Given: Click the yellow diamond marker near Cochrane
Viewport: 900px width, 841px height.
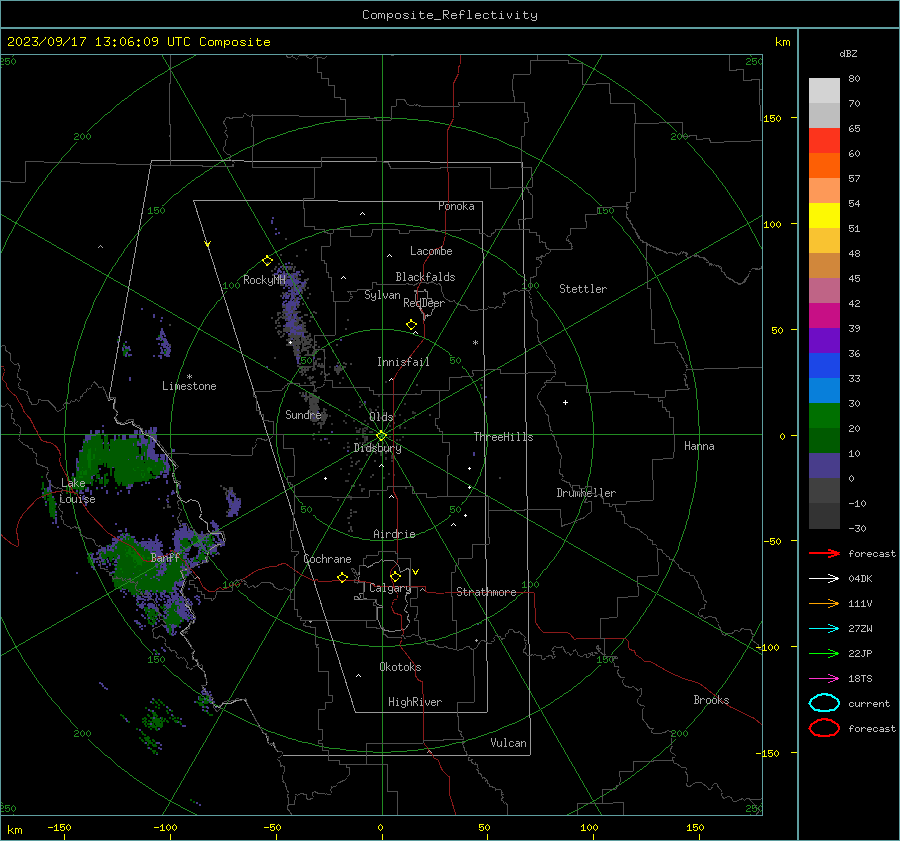Looking at the screenshot, I should tap(343, 578).
